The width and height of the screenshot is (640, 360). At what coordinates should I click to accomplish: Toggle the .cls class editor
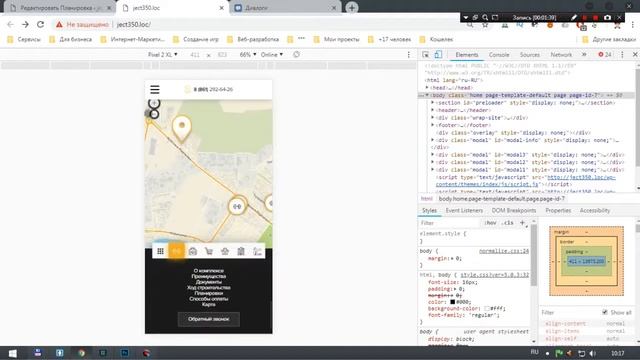coord(508,223)
